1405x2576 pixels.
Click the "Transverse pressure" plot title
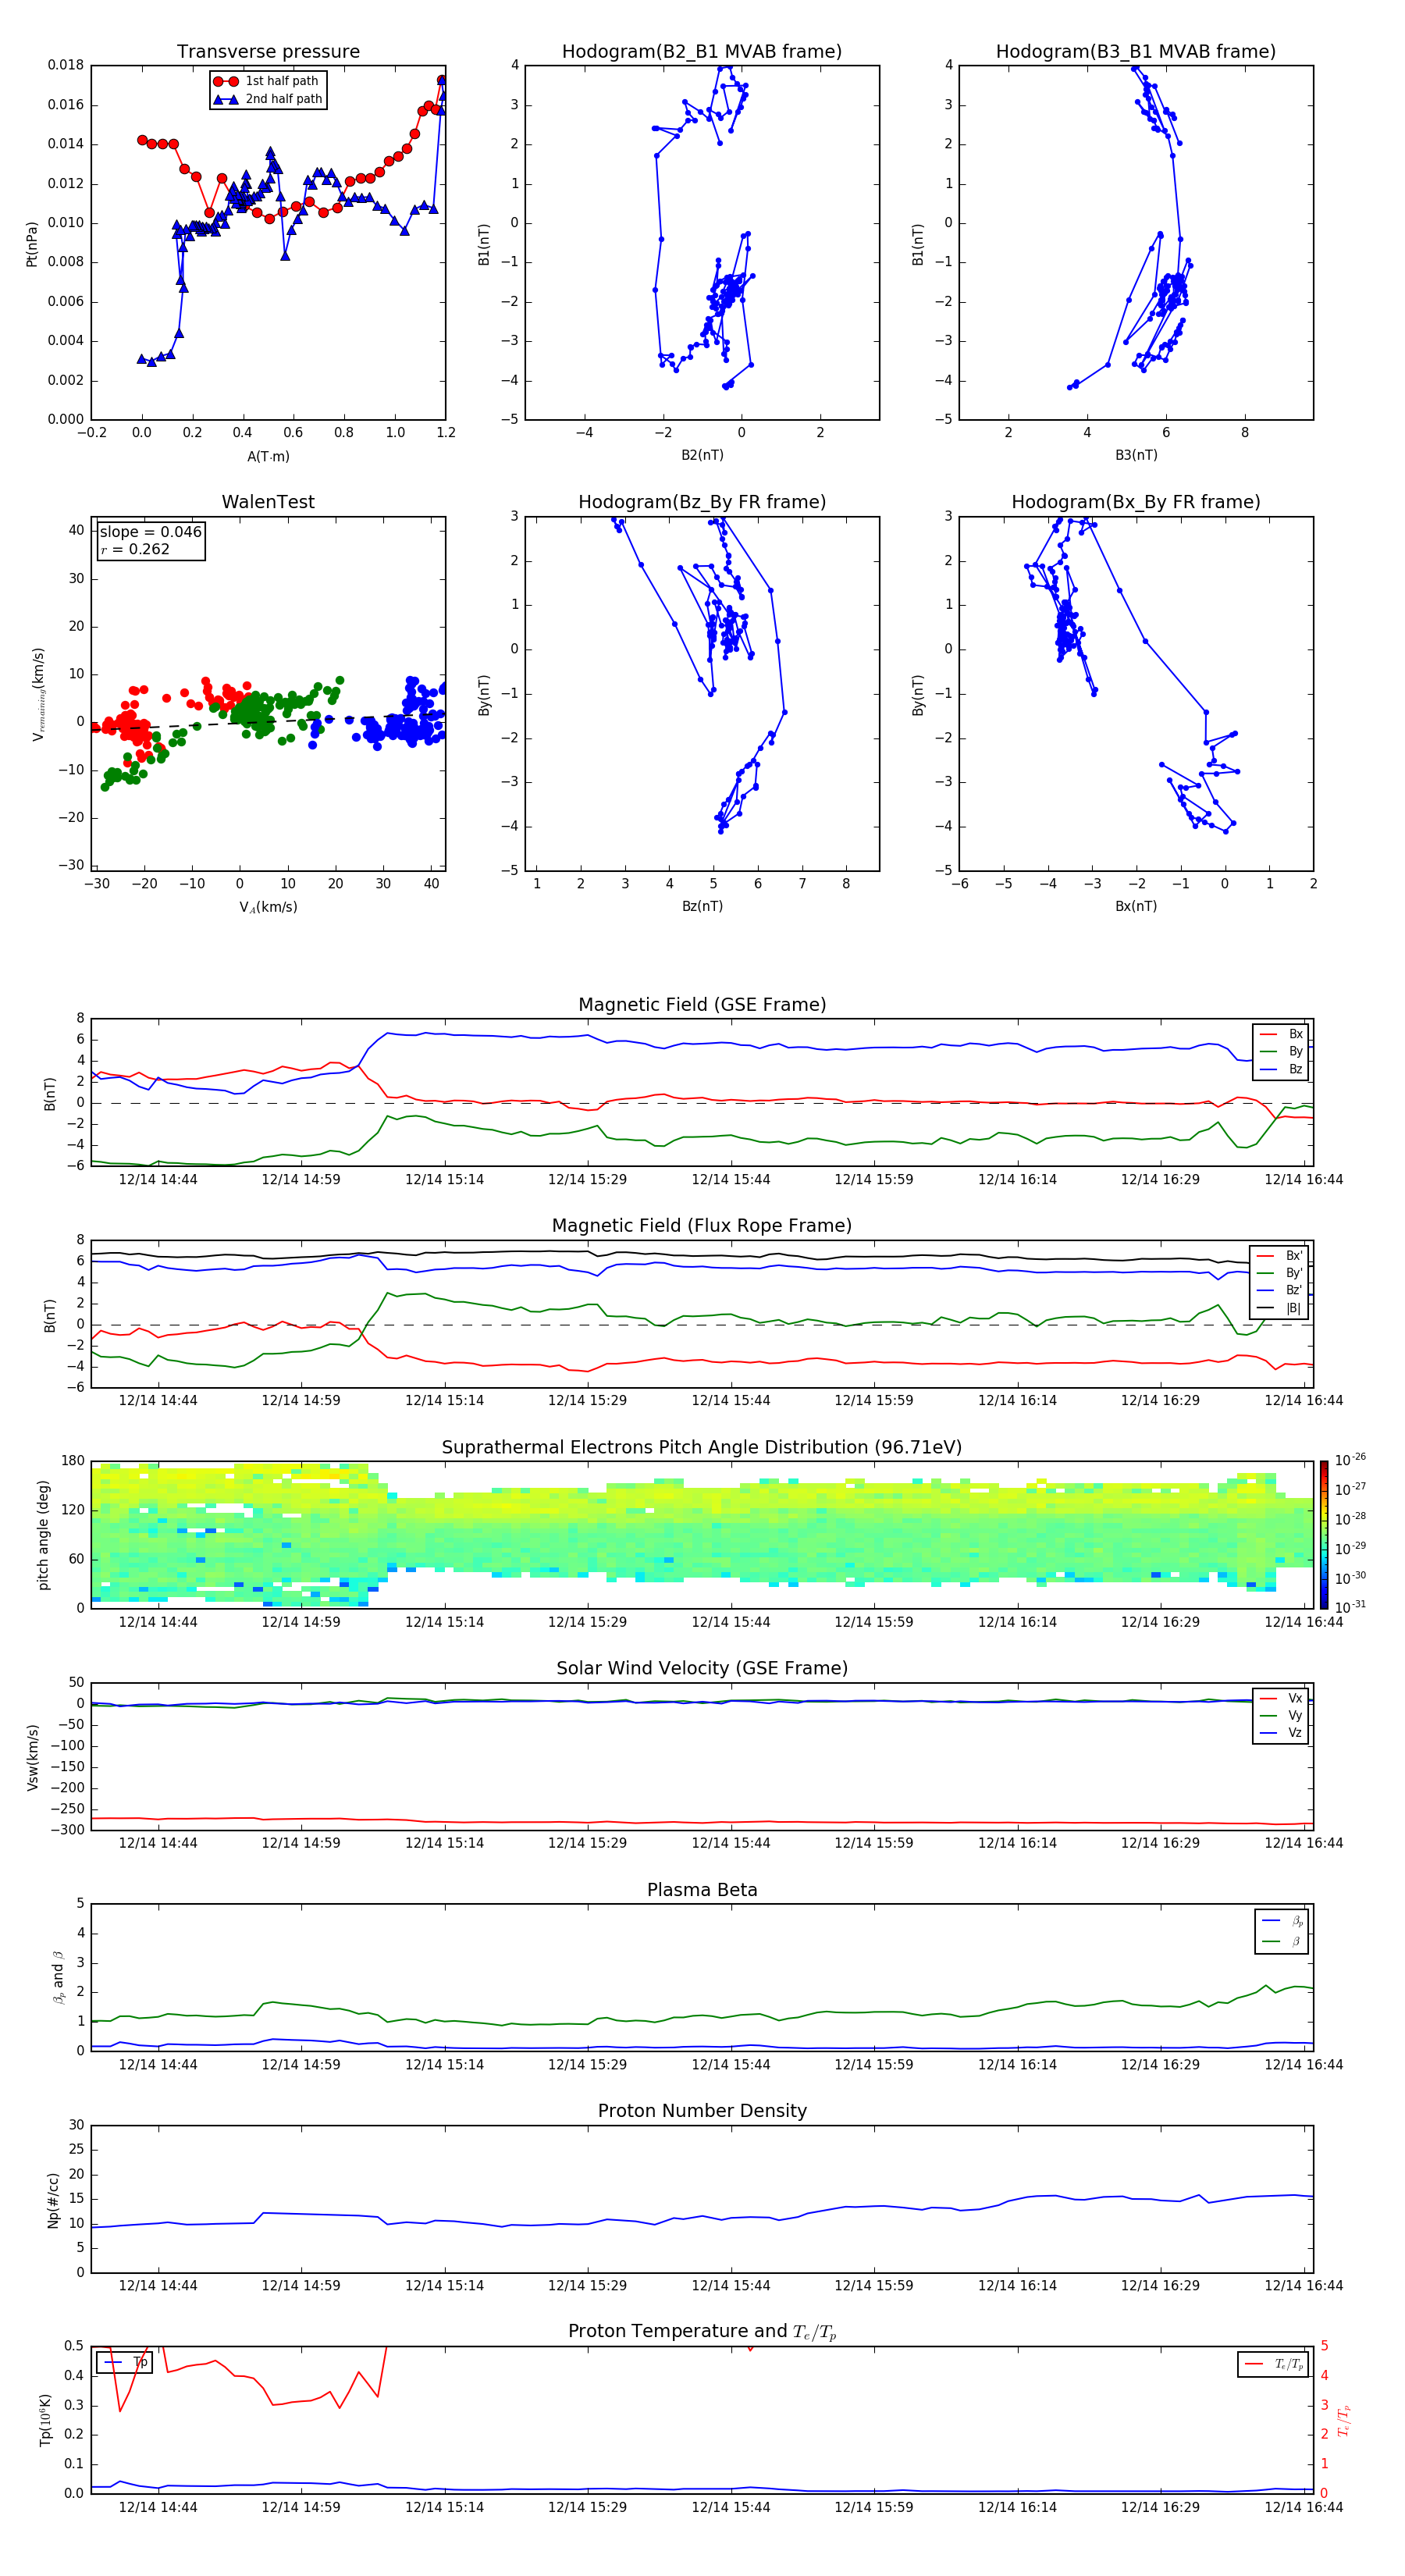pyautogui.click(x=268, y=51)
